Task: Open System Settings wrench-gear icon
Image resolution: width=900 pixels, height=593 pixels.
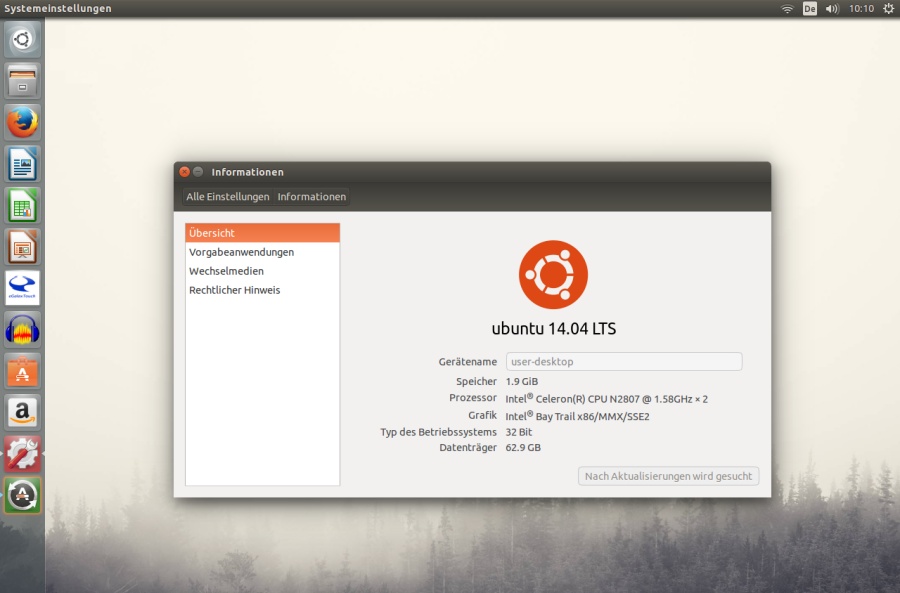Action: click(x=22, y=454)
